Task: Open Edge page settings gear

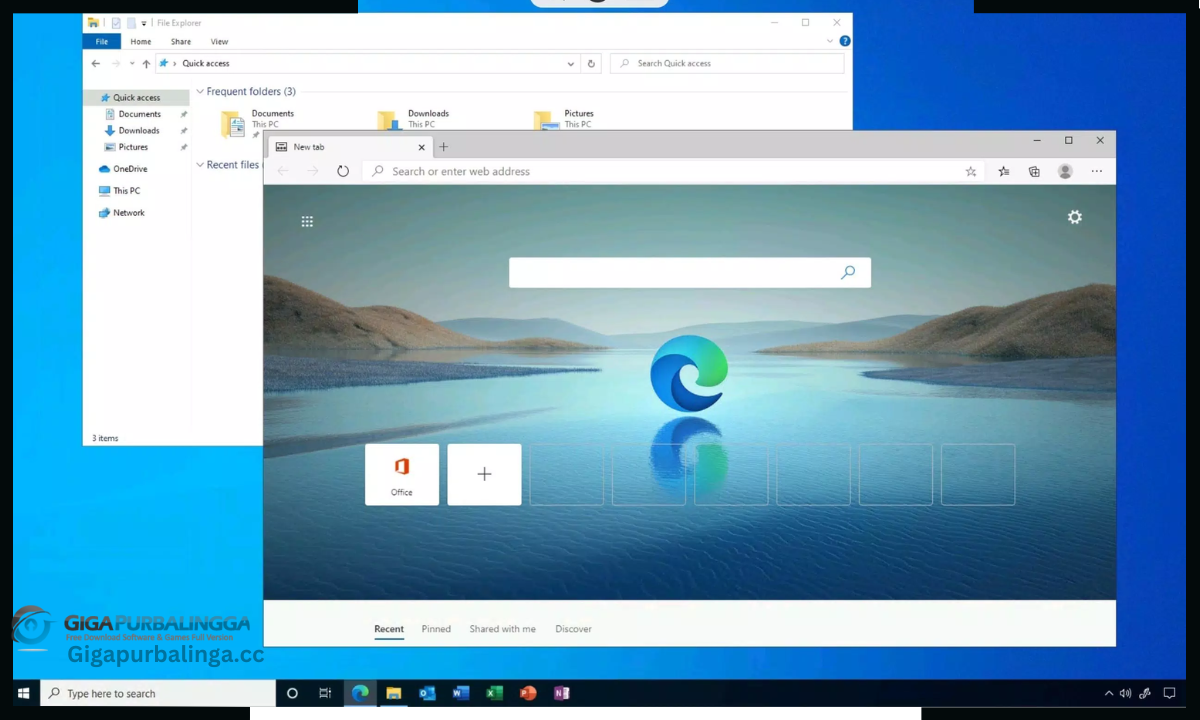Action: (1075, 217)
